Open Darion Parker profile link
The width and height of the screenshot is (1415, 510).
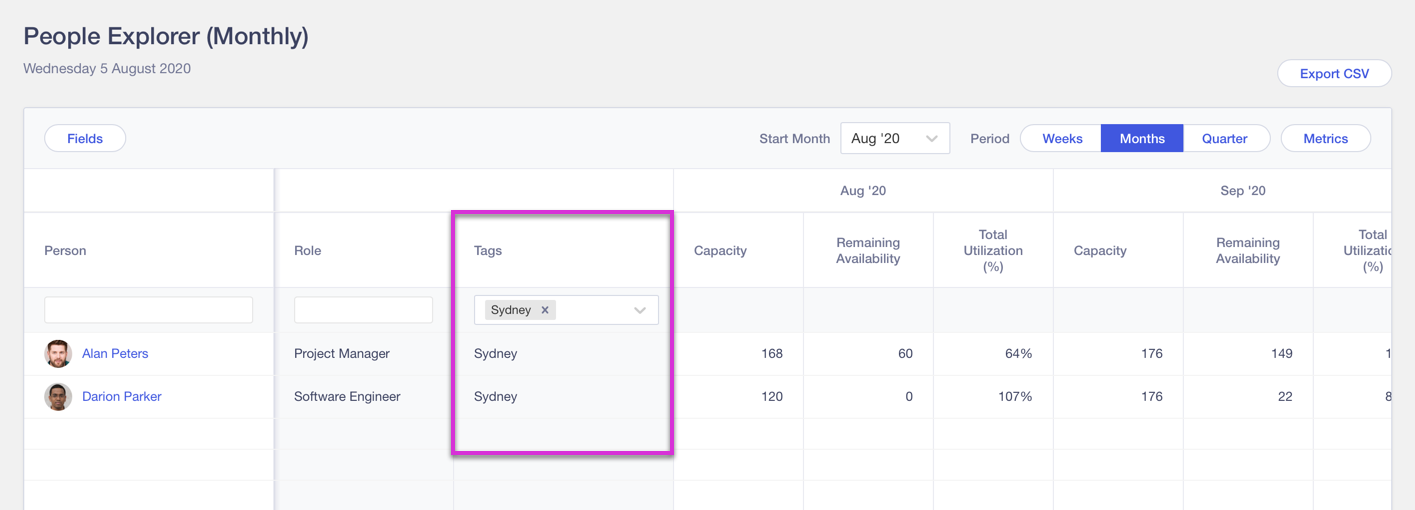coord(121,397)
